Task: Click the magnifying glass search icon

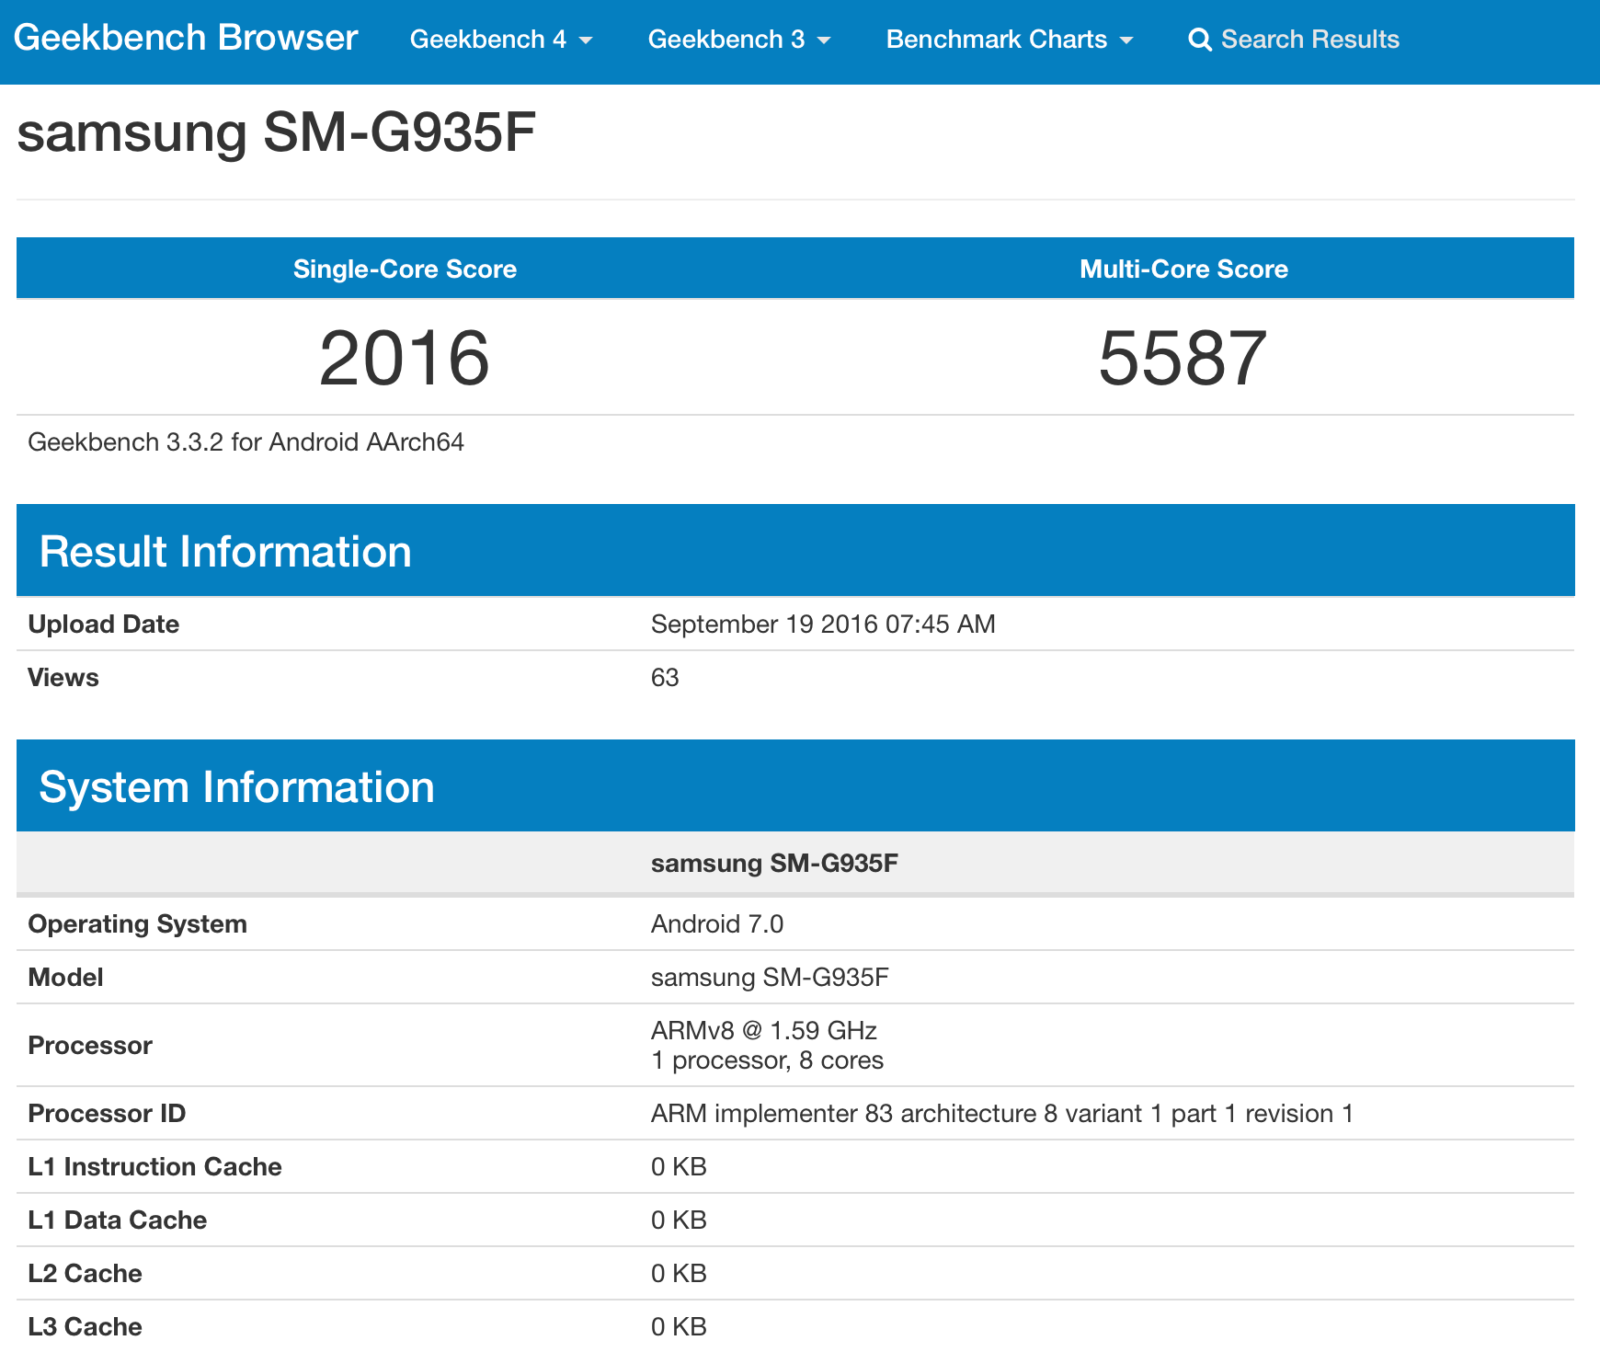Action: (1199, 40)
